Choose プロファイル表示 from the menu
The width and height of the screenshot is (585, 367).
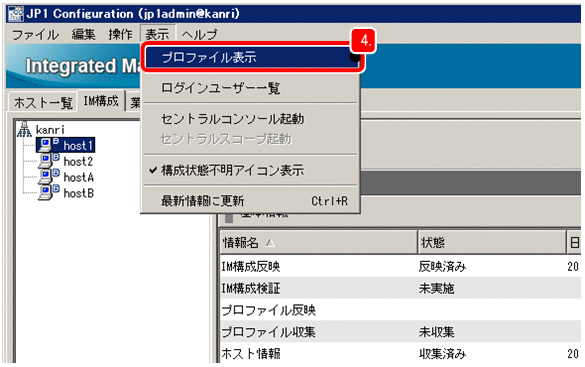tap(252, 57)
